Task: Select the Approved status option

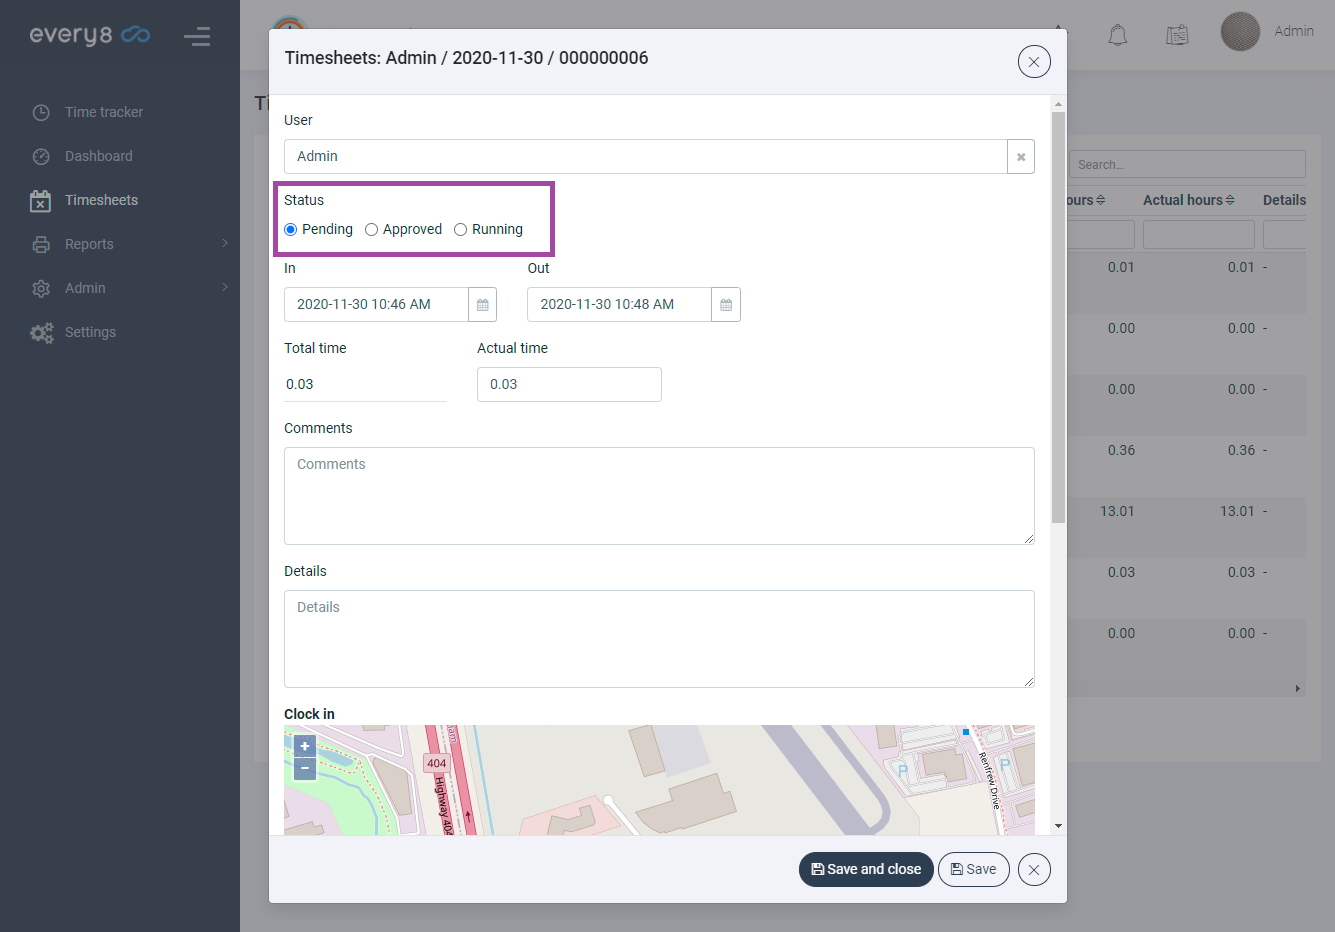Action: coord(372,230)
